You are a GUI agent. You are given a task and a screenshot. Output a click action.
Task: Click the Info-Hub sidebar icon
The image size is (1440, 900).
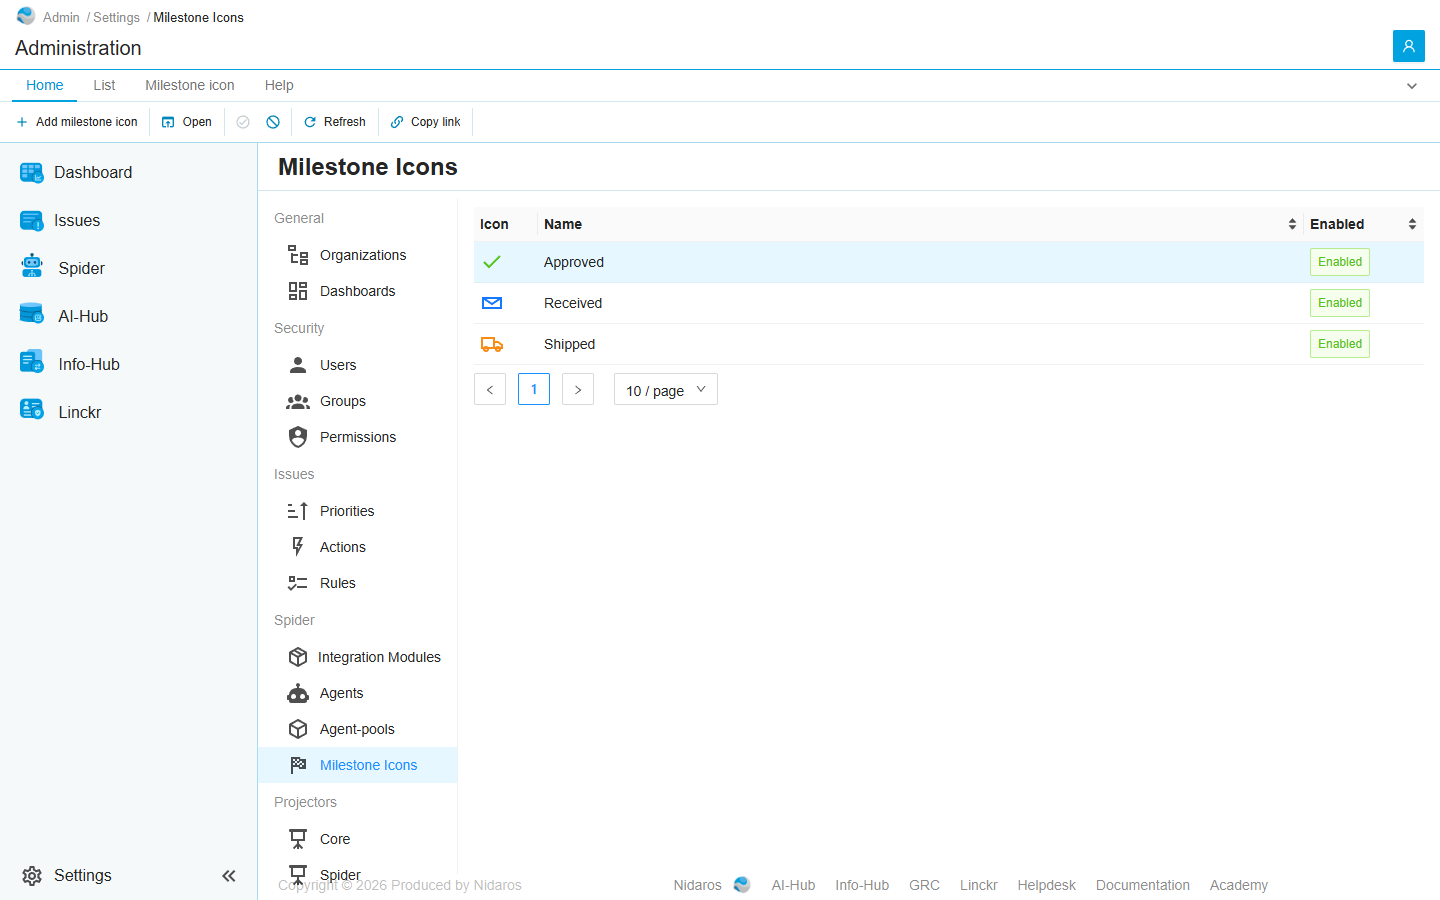[x=32, y=362]
